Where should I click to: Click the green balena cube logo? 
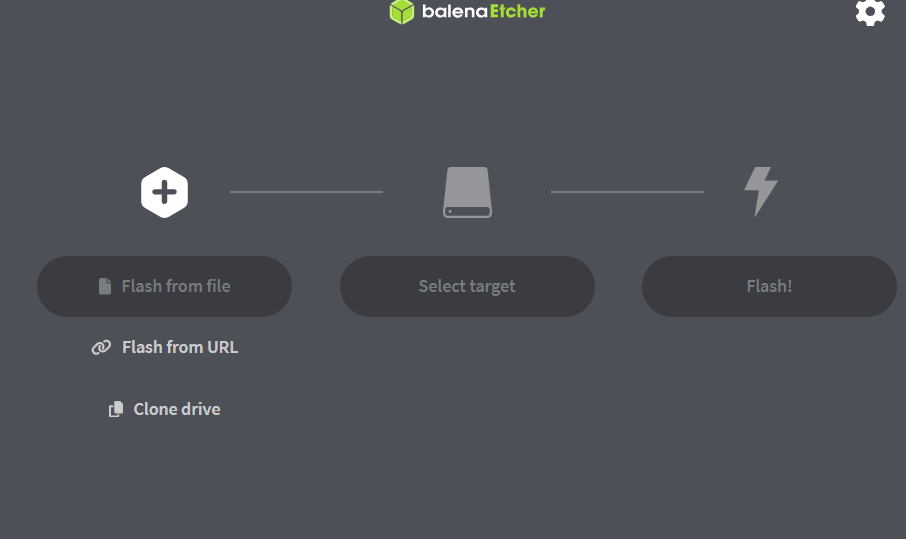[401, 12]
